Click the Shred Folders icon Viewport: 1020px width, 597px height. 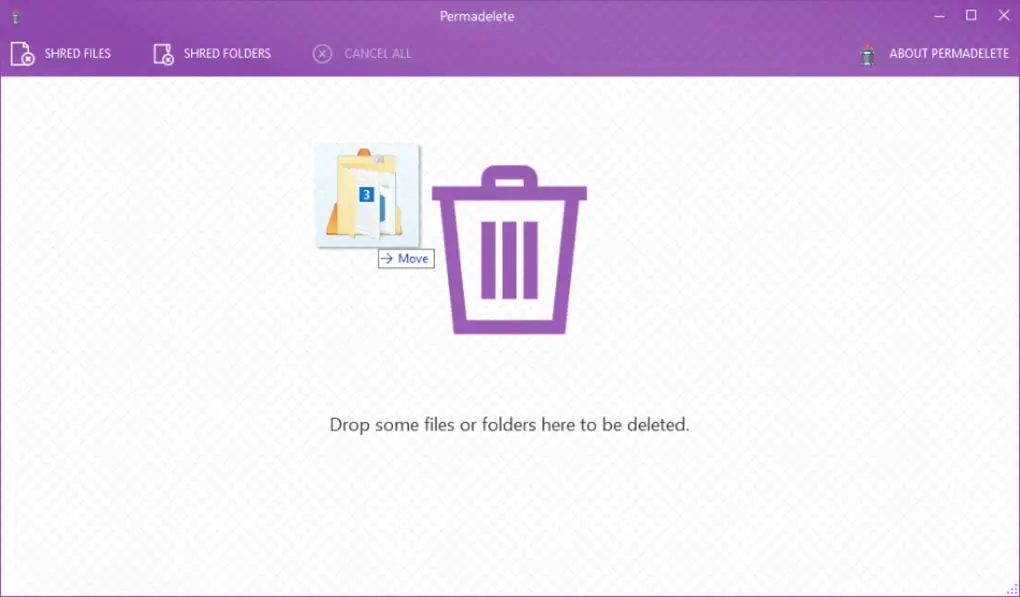pos(163,54)
